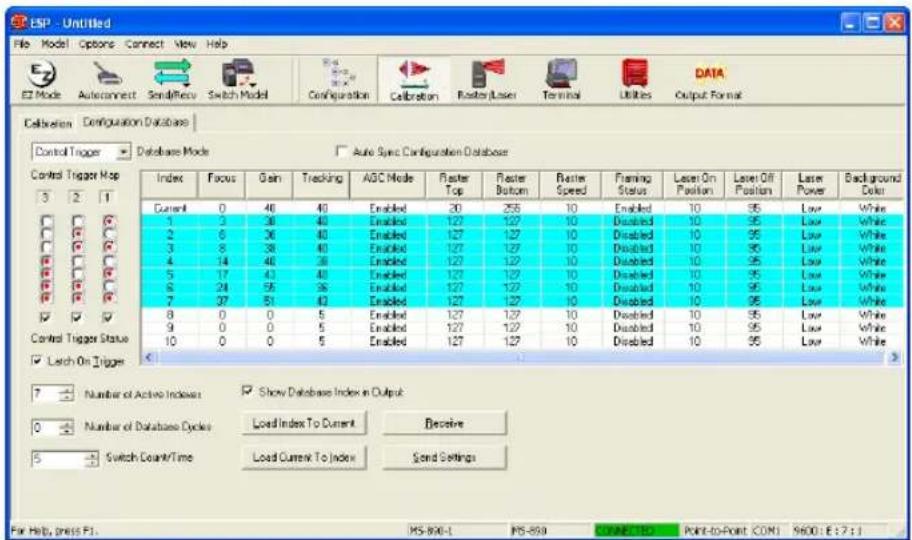Image resolution: width=912 pixels, height=540 pixels.
Task: Select index row 4 in the table
Action: pyautogui.click(x=522, y=261)
